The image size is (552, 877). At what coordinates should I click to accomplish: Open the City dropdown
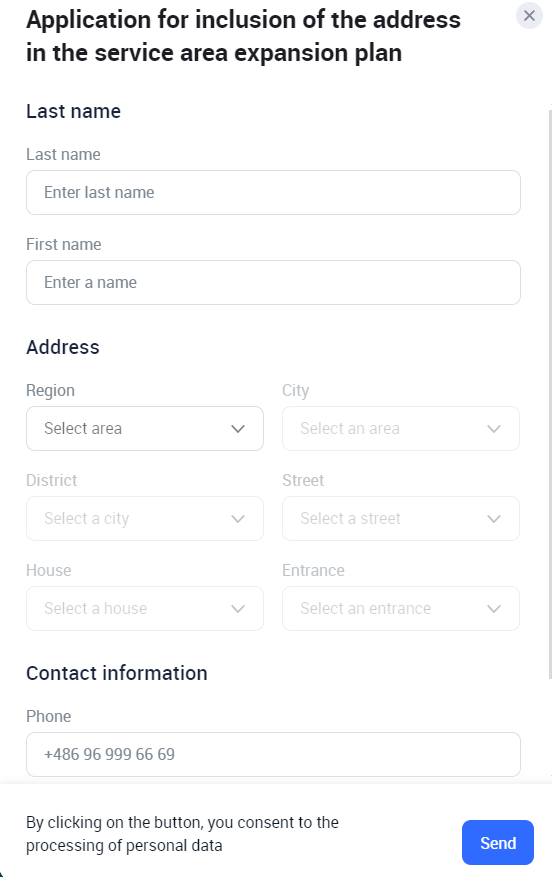tap(401, 428)
